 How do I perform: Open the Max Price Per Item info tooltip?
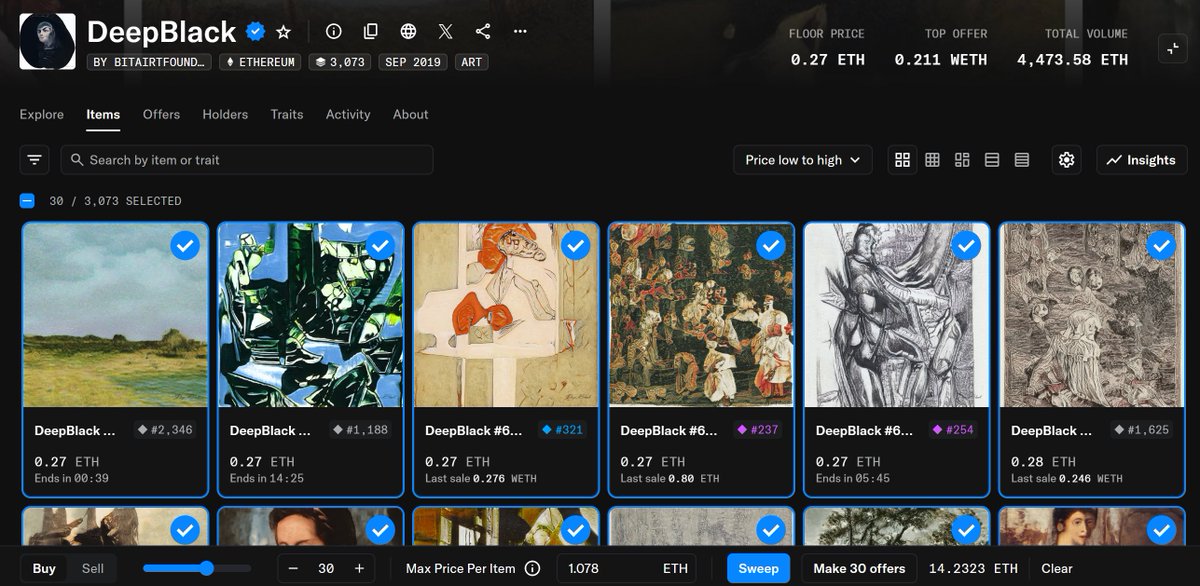click(533, 568)
